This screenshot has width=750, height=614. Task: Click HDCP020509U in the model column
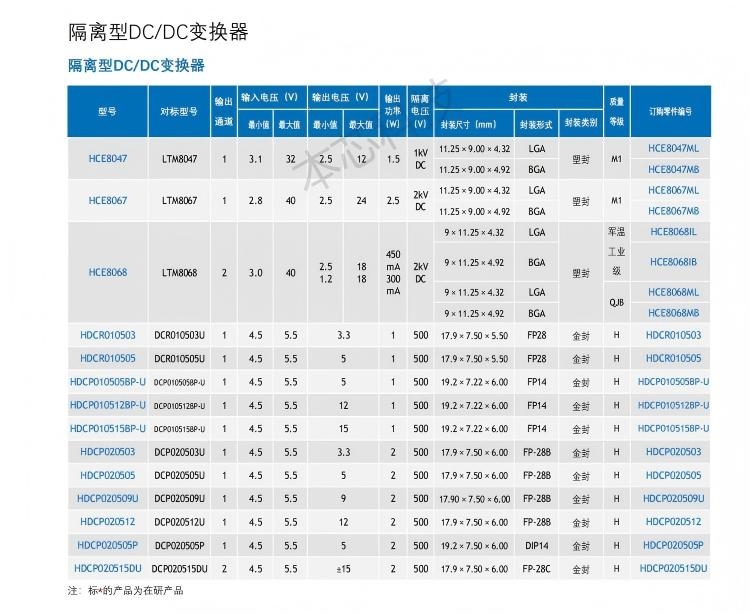pyautogui.click(x=107, y=498)
